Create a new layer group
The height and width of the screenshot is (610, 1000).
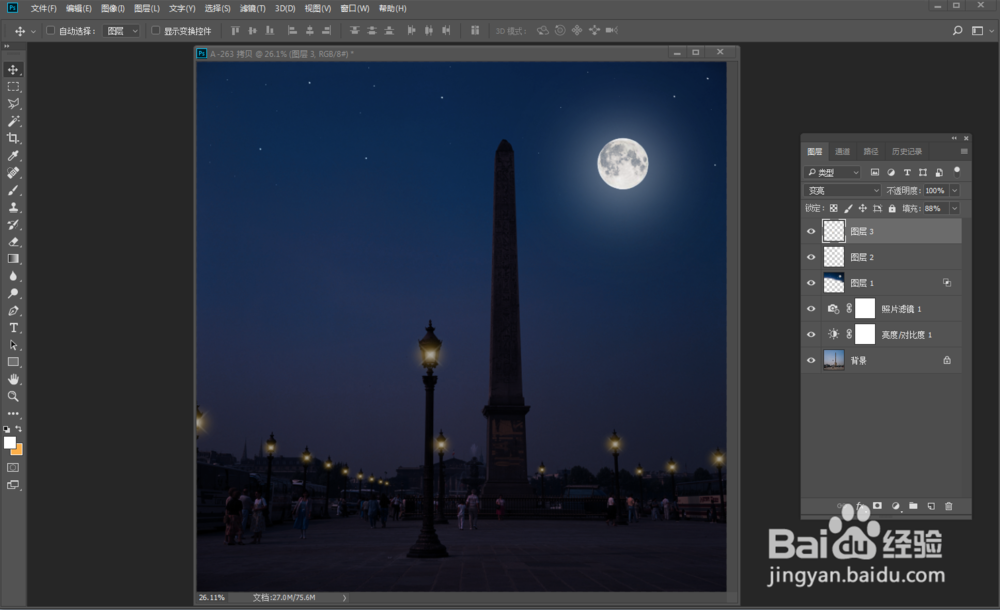[913, 506]
